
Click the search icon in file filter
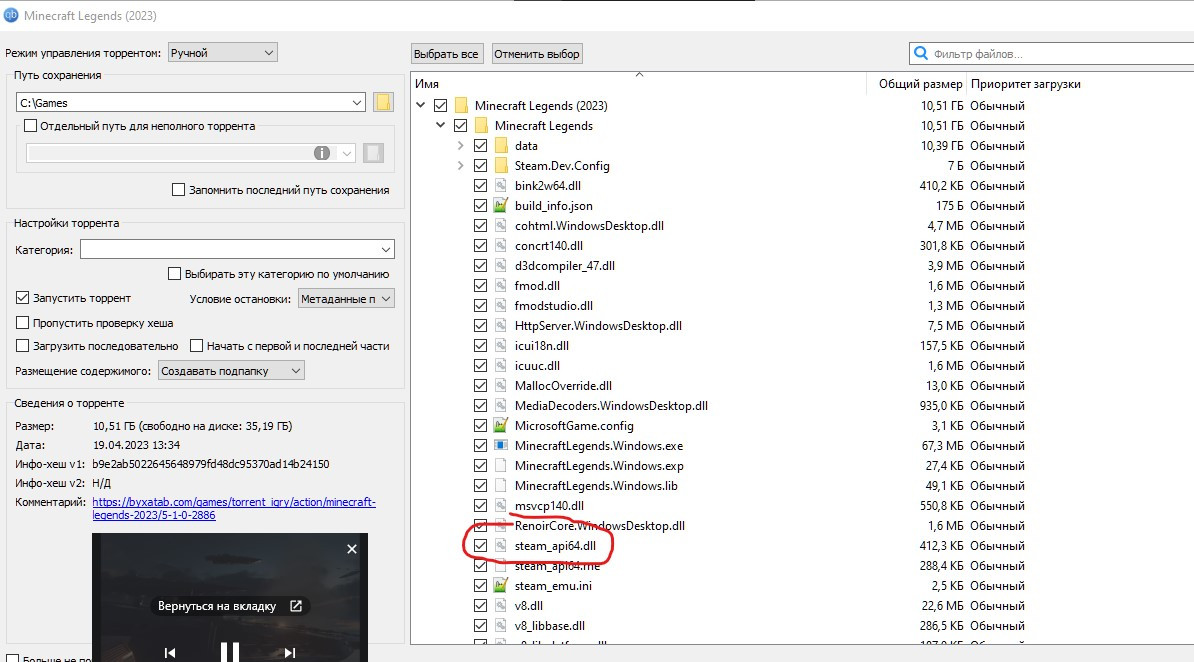tap(920, 53)
